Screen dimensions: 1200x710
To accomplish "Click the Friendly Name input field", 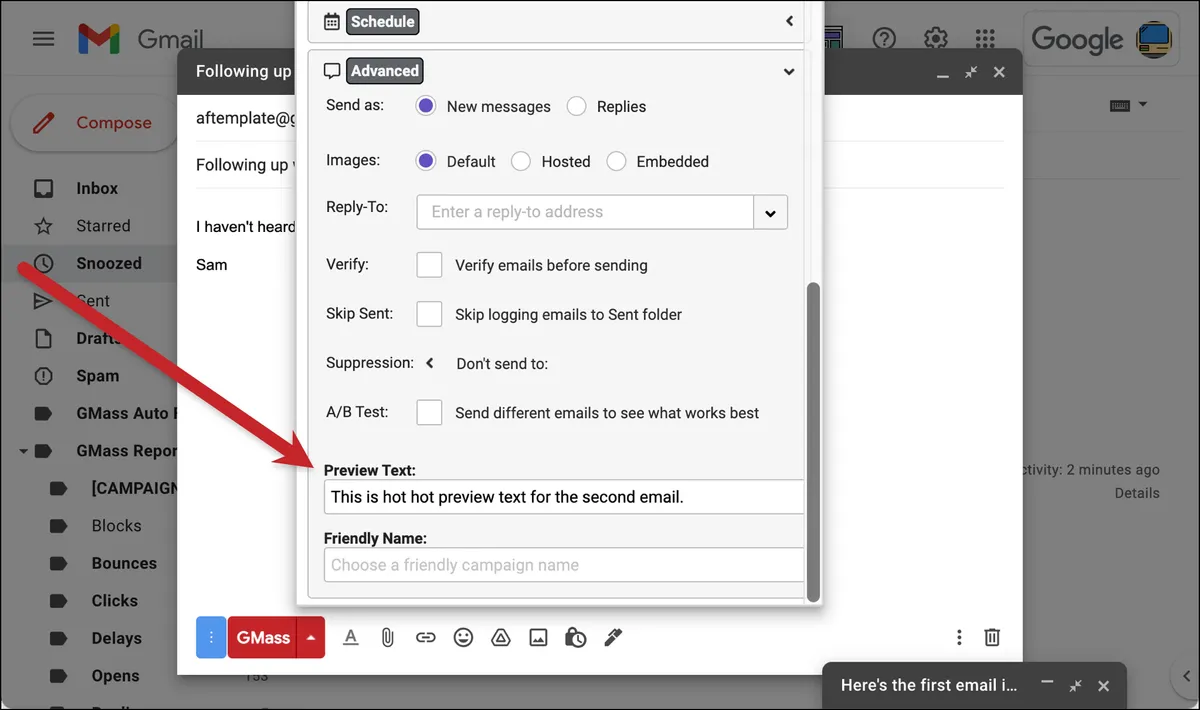I will pos(564,565).
